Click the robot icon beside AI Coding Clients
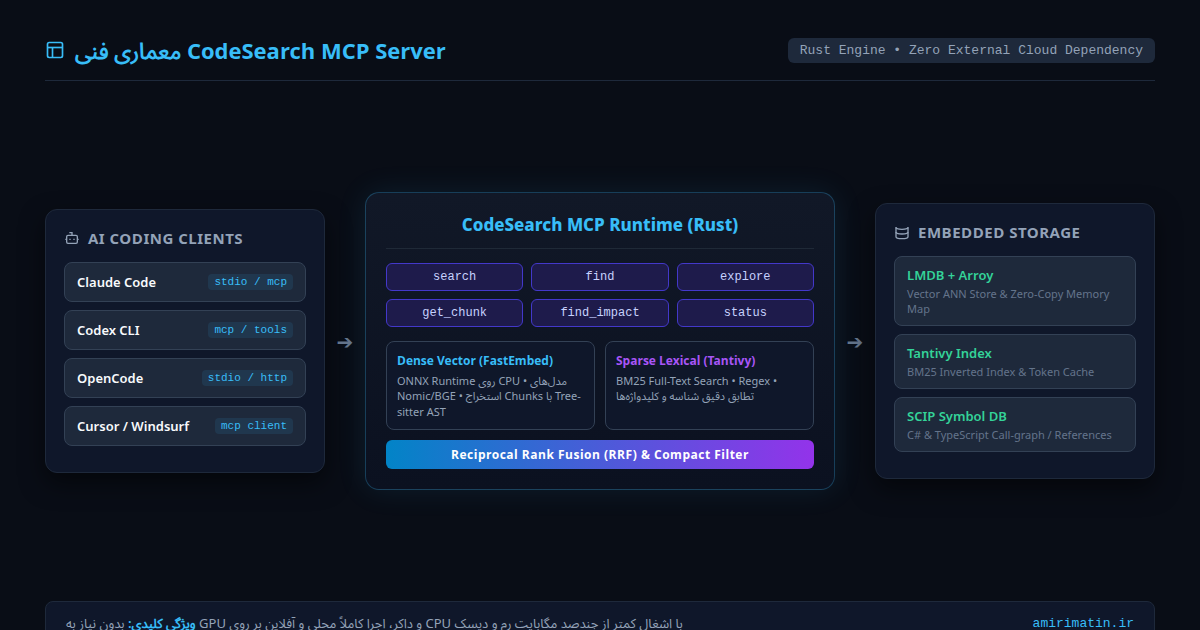The width and height of the screenshot is (1200, 630). tap(72, 239)
